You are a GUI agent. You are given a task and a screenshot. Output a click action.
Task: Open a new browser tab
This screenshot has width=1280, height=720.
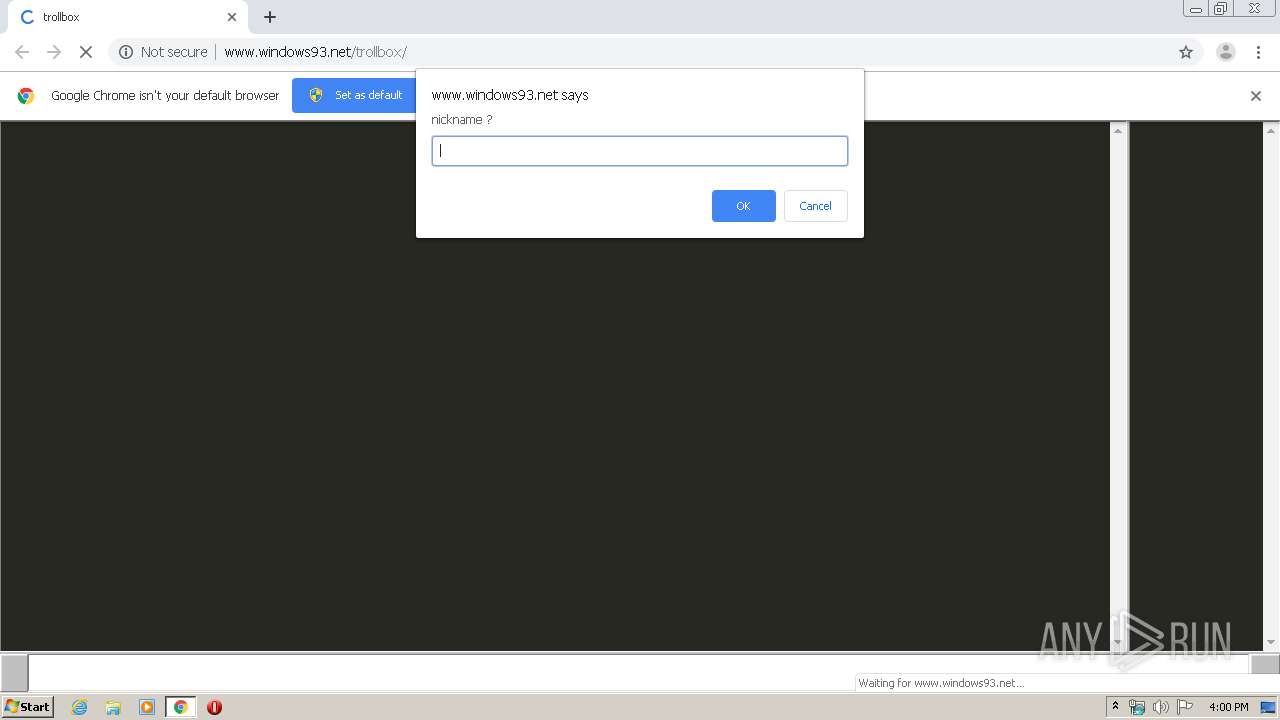tap(270, 17)
